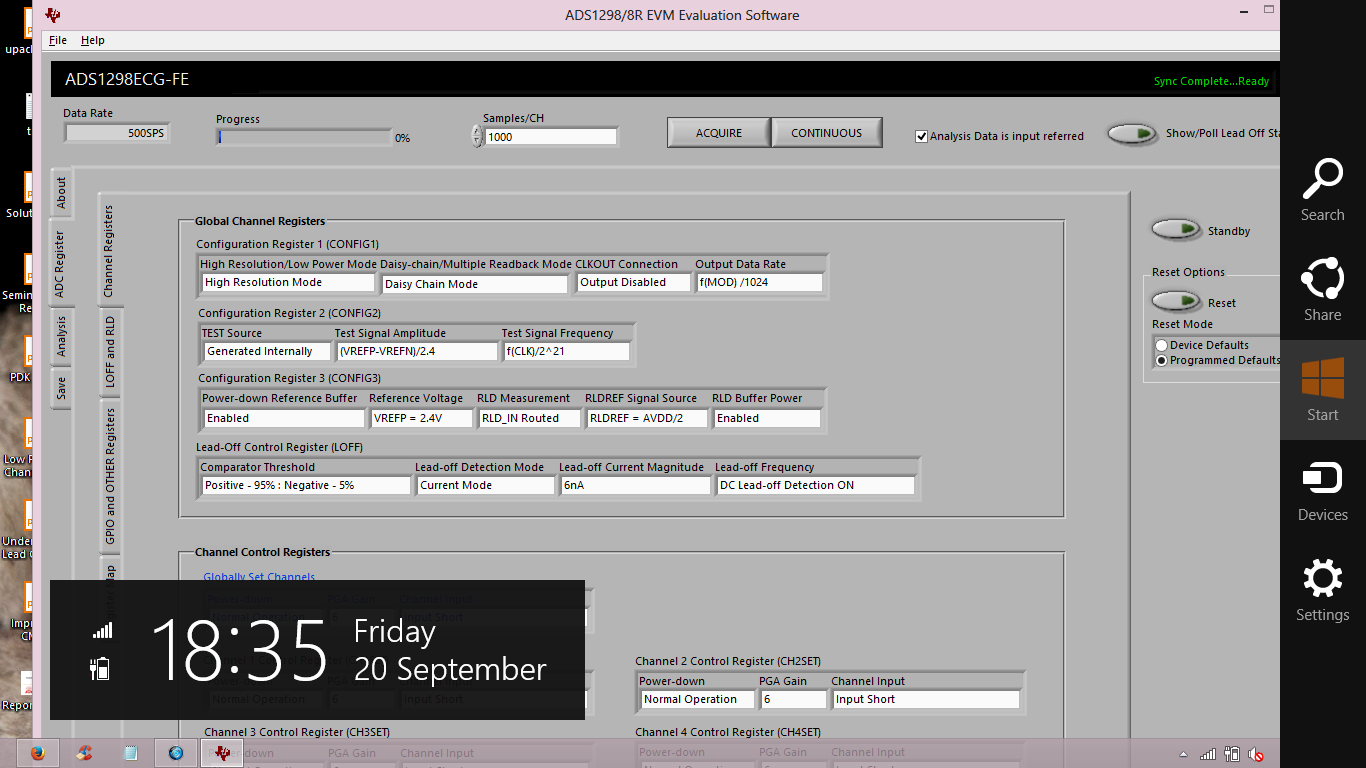Click the Data Rate 500SPS field

tap(117, 132)
